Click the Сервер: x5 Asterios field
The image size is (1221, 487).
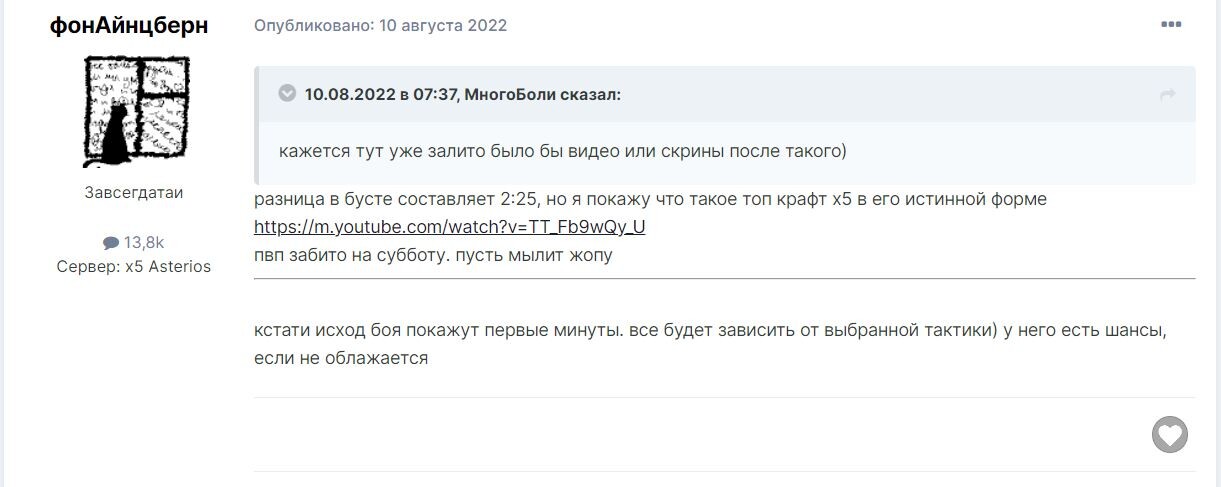tap(134, 267)
